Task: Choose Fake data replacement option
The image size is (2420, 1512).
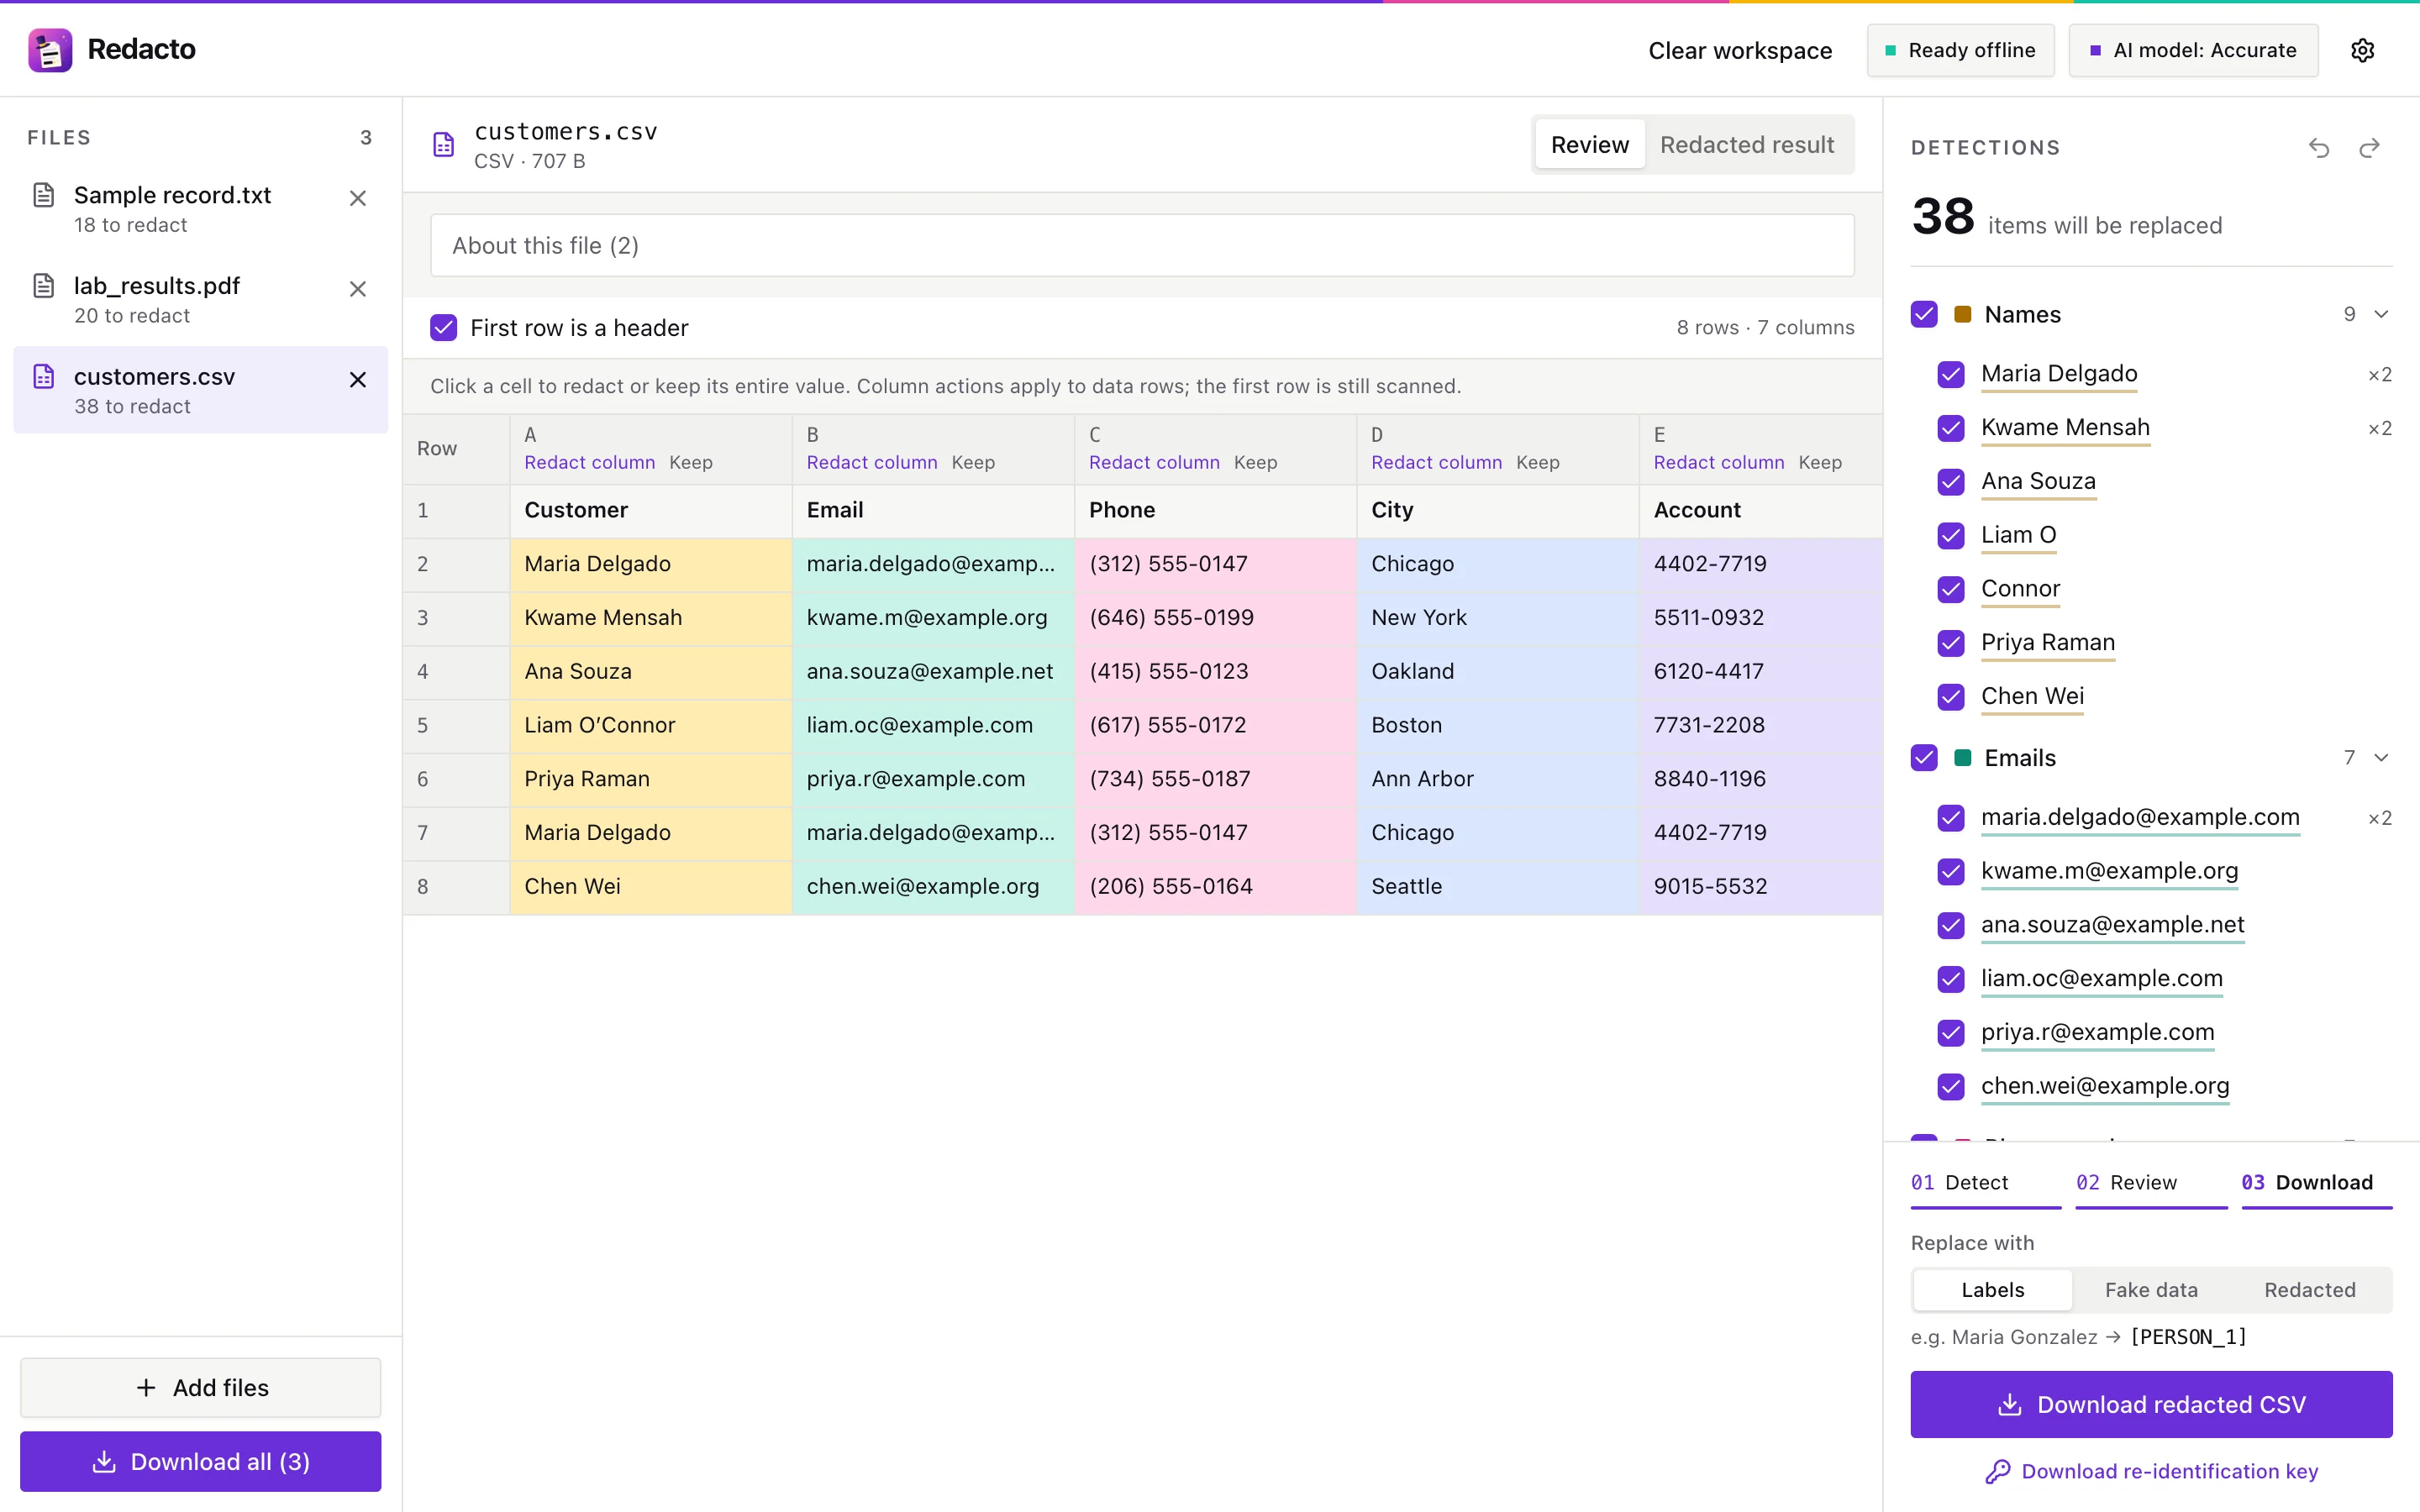Action: (x=2151, y=1290)
